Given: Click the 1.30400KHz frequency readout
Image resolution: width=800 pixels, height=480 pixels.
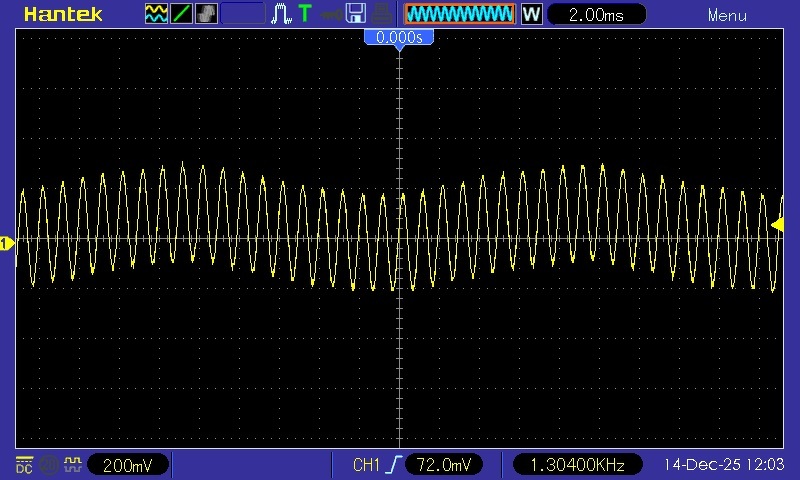Looking at the screenshot, I should pos(578,465).
